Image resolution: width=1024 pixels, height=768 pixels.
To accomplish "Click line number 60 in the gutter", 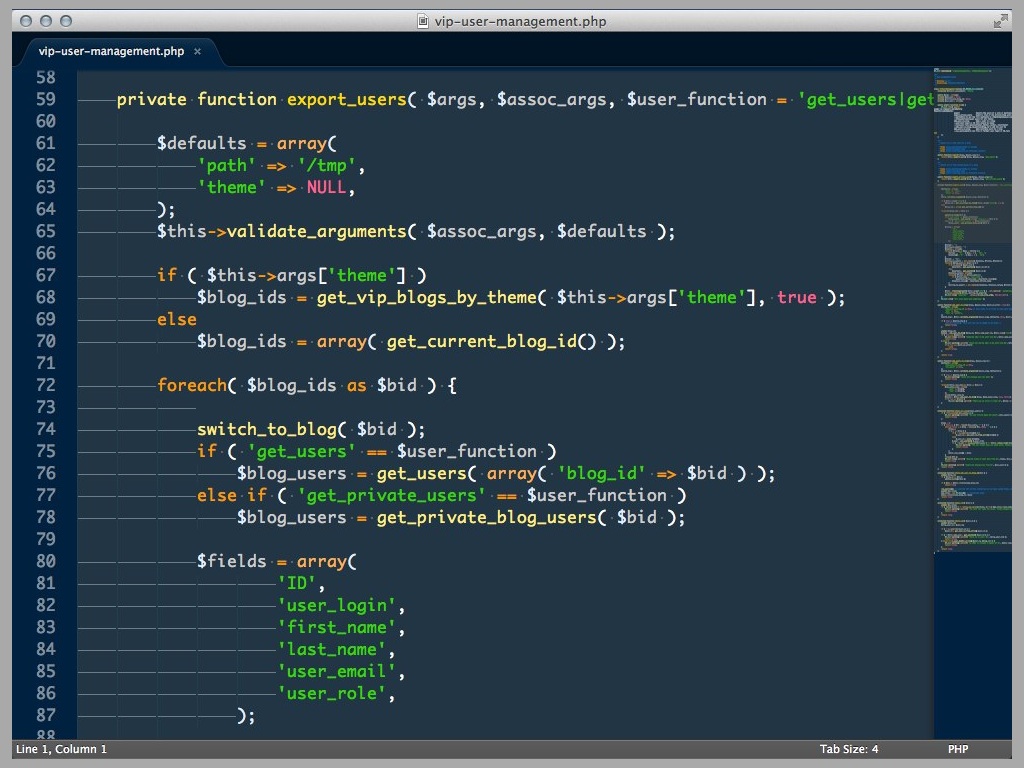I will point(46,121).
